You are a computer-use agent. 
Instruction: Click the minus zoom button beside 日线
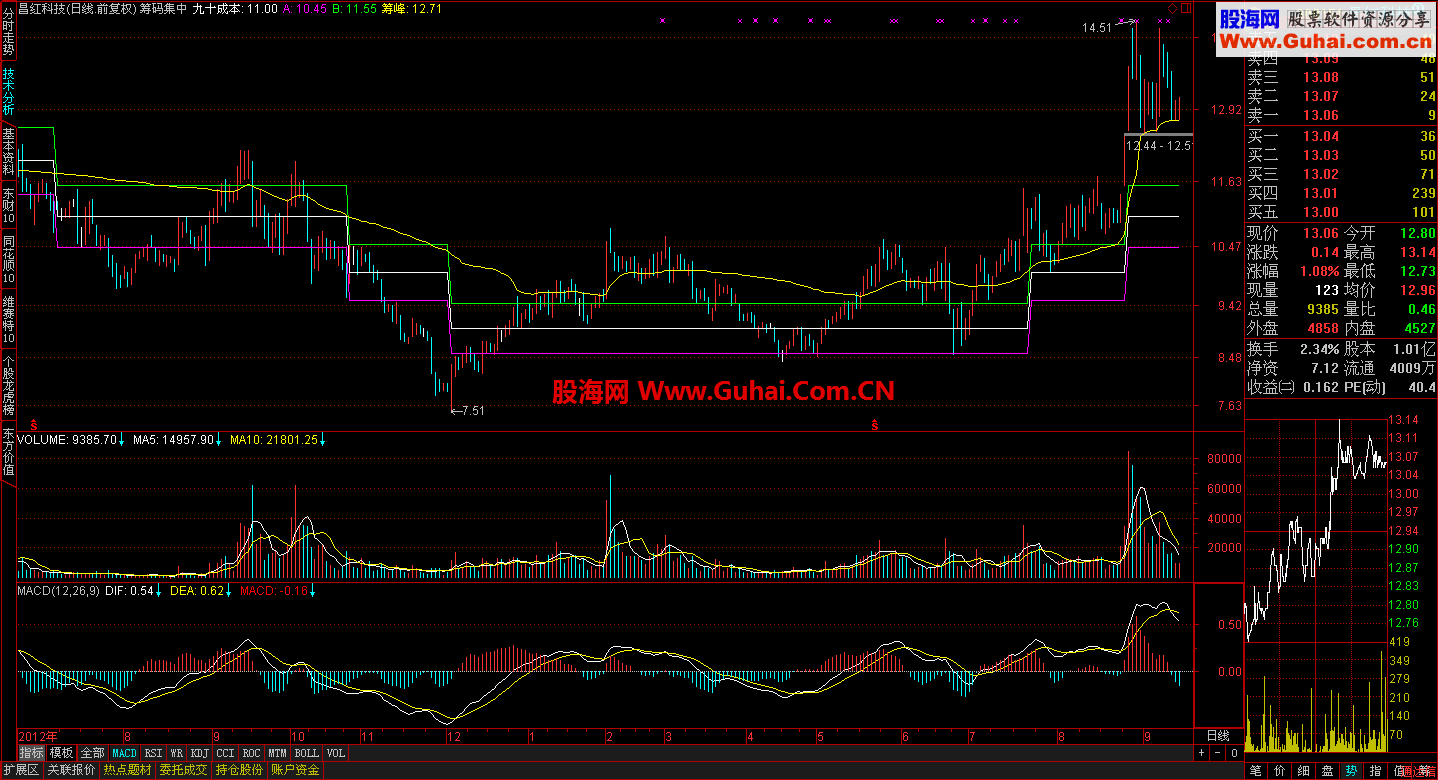[1218, 753]
